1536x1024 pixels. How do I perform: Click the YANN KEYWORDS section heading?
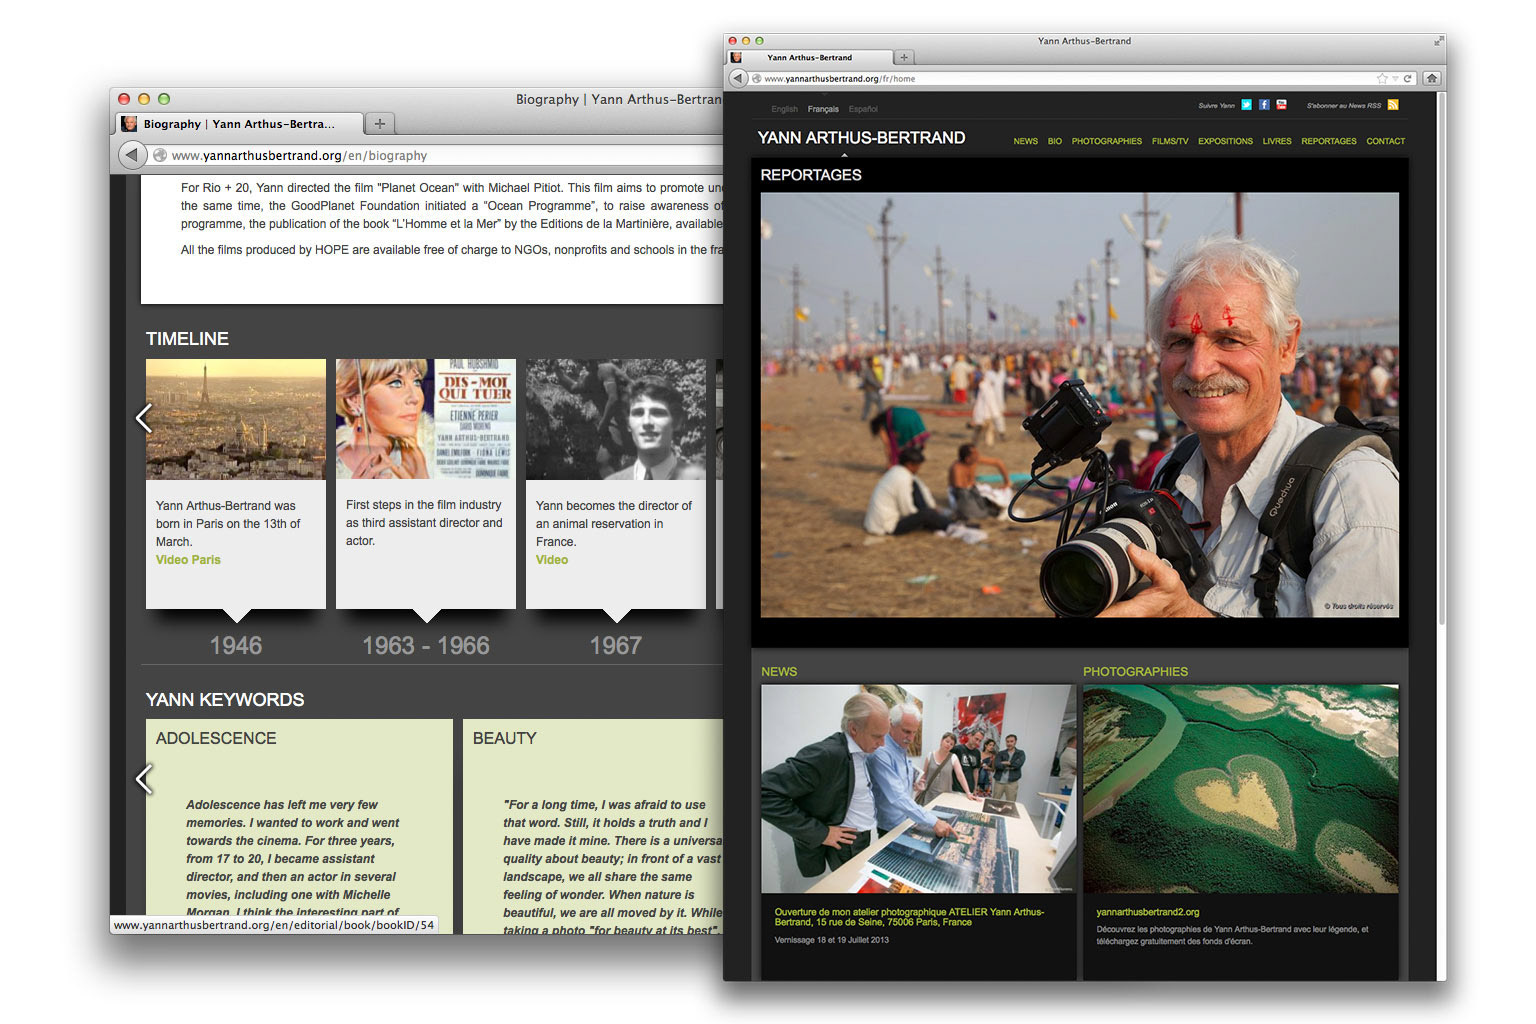point(225,700)
